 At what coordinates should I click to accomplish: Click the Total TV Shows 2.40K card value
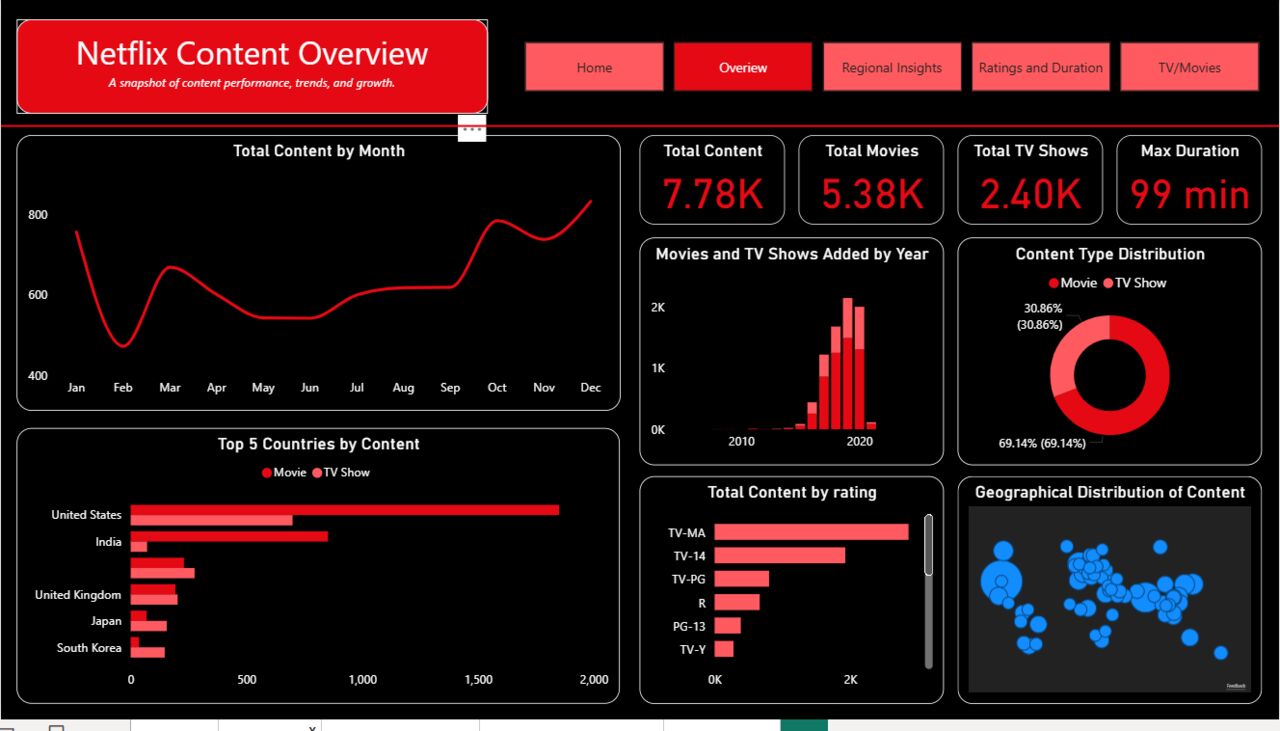click(x=1031, y=194)
